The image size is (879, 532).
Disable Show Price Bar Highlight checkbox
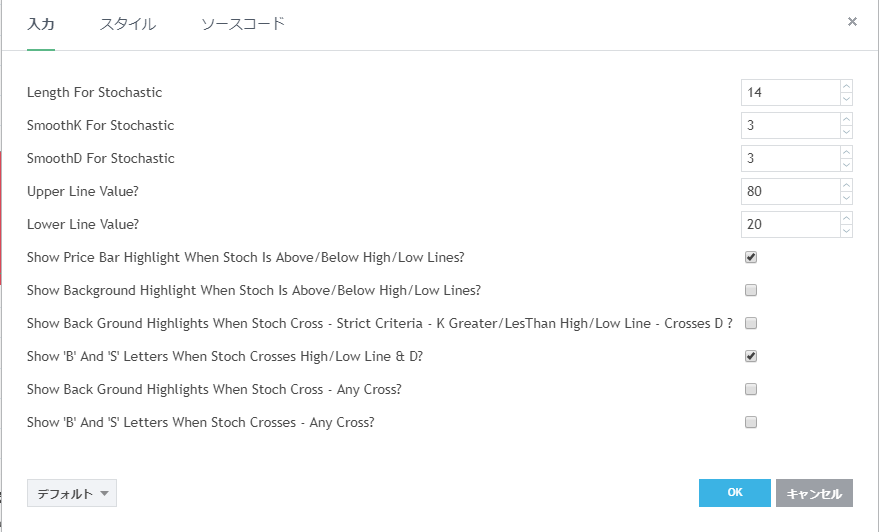pyautogui.click(x=751, y=257)
